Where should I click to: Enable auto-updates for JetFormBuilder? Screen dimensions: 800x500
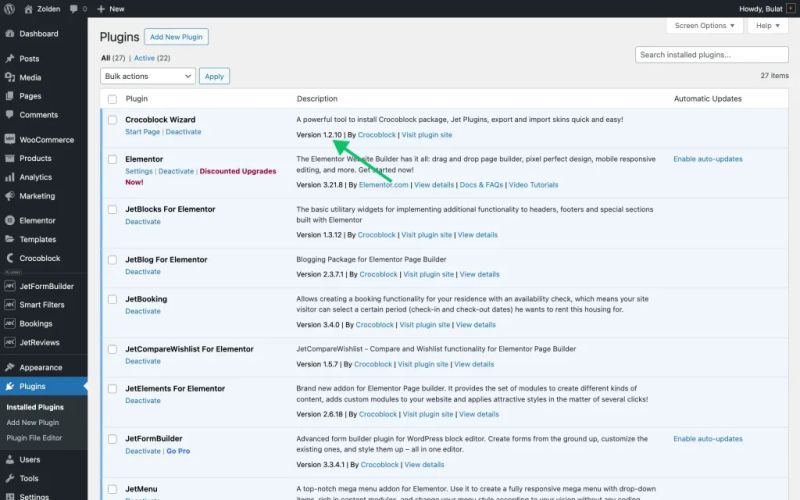click(708, 439)
